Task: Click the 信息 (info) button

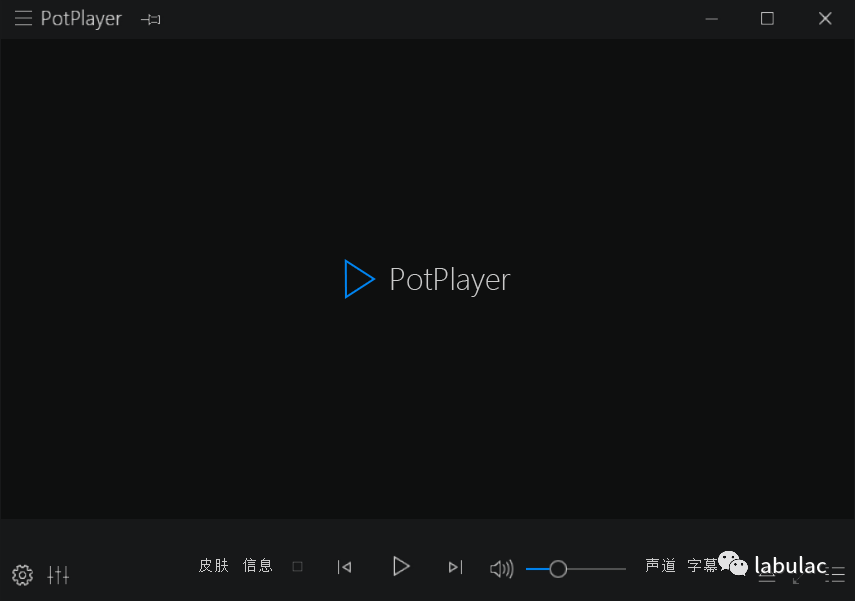Action: point(257,566)
